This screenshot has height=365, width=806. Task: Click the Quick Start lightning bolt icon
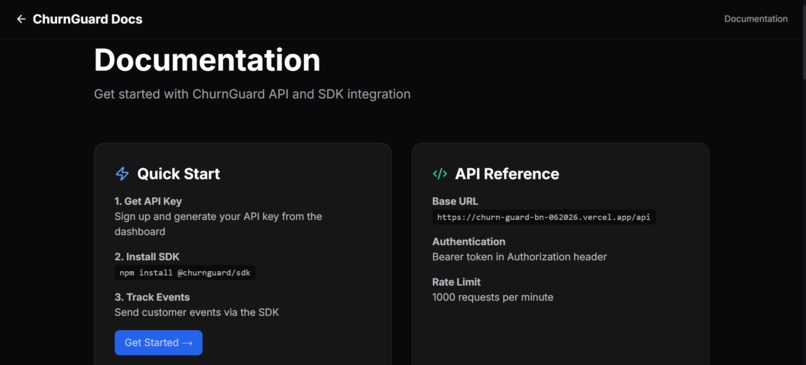122,174
